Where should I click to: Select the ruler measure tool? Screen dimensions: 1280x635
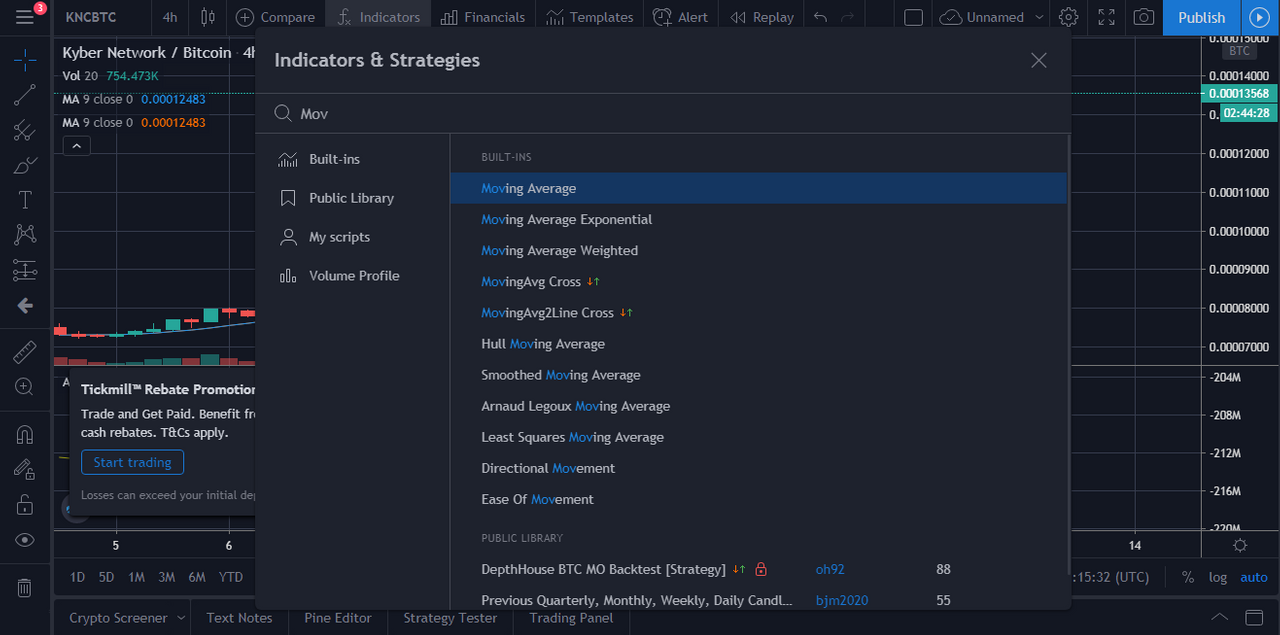coord(25,351)
